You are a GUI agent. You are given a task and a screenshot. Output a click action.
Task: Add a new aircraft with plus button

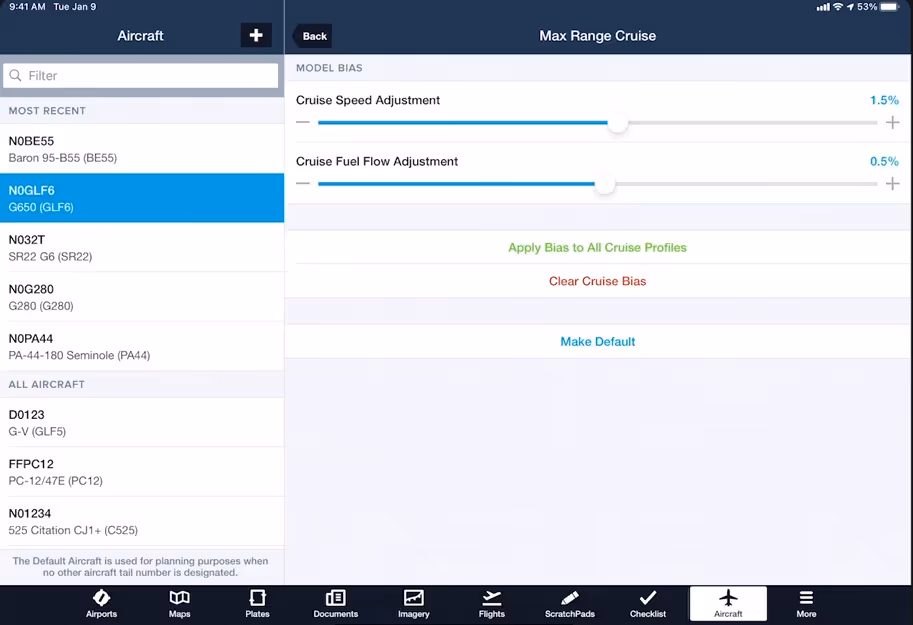click(x=256, y=36)
